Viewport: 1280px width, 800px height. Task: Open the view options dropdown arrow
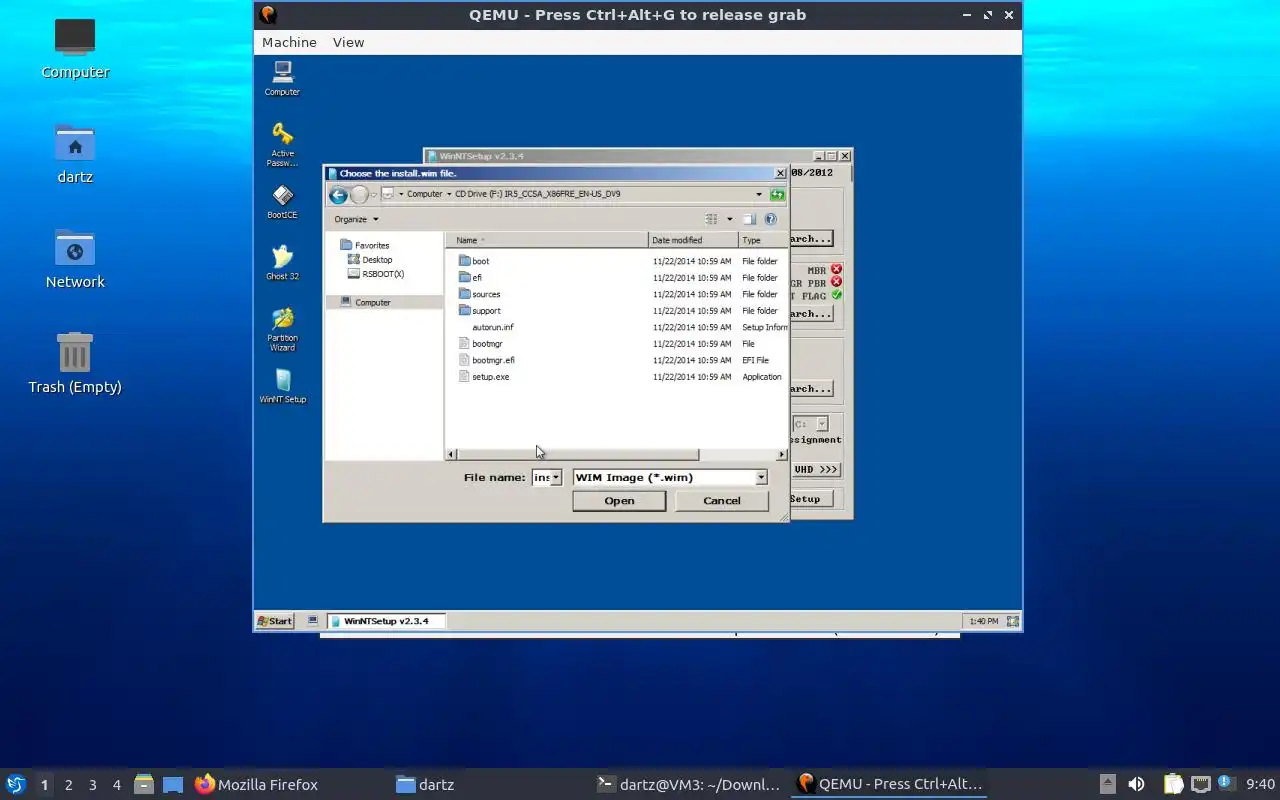pyautogui.click(x=729, y=219)
